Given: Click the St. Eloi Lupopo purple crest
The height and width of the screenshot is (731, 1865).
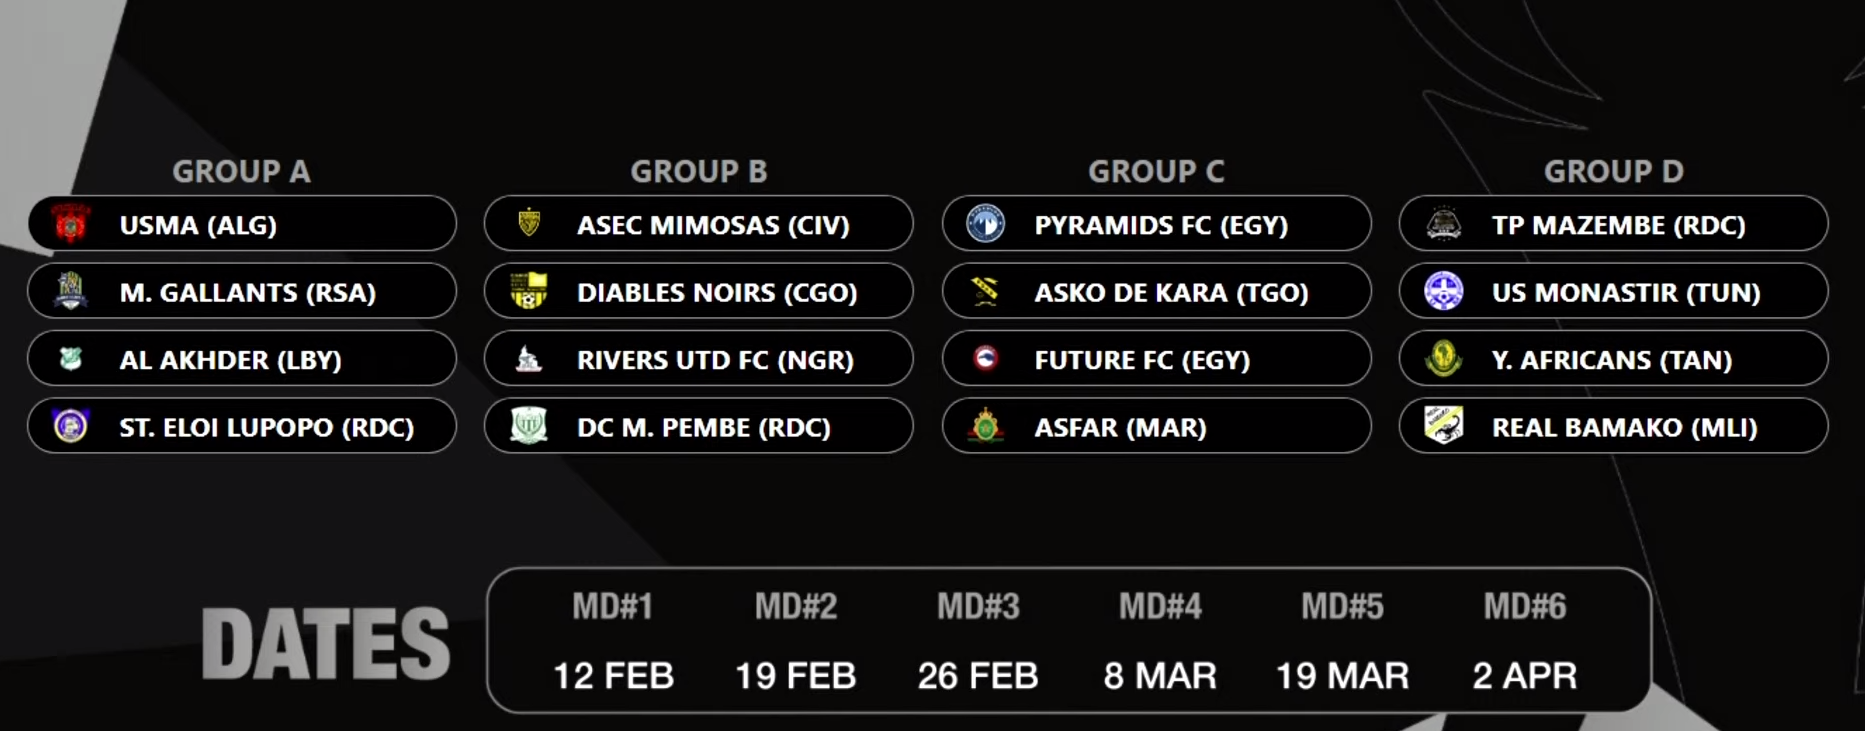Looking at the screenshot, I should [71, 425].
